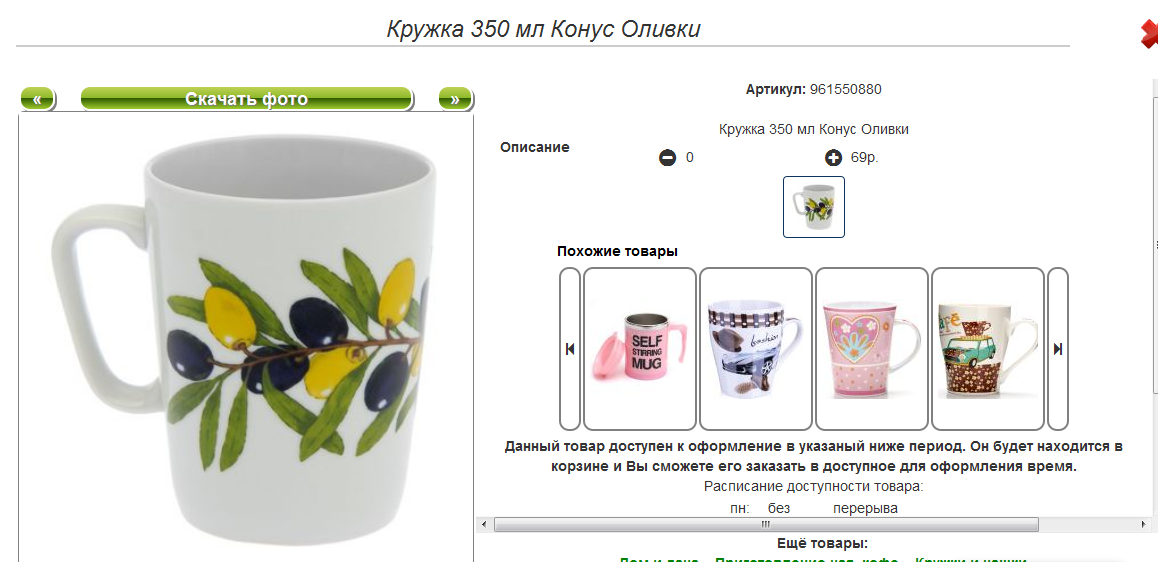
Task: Open the Cafe car mug product
Action: [x=987, y=349]
